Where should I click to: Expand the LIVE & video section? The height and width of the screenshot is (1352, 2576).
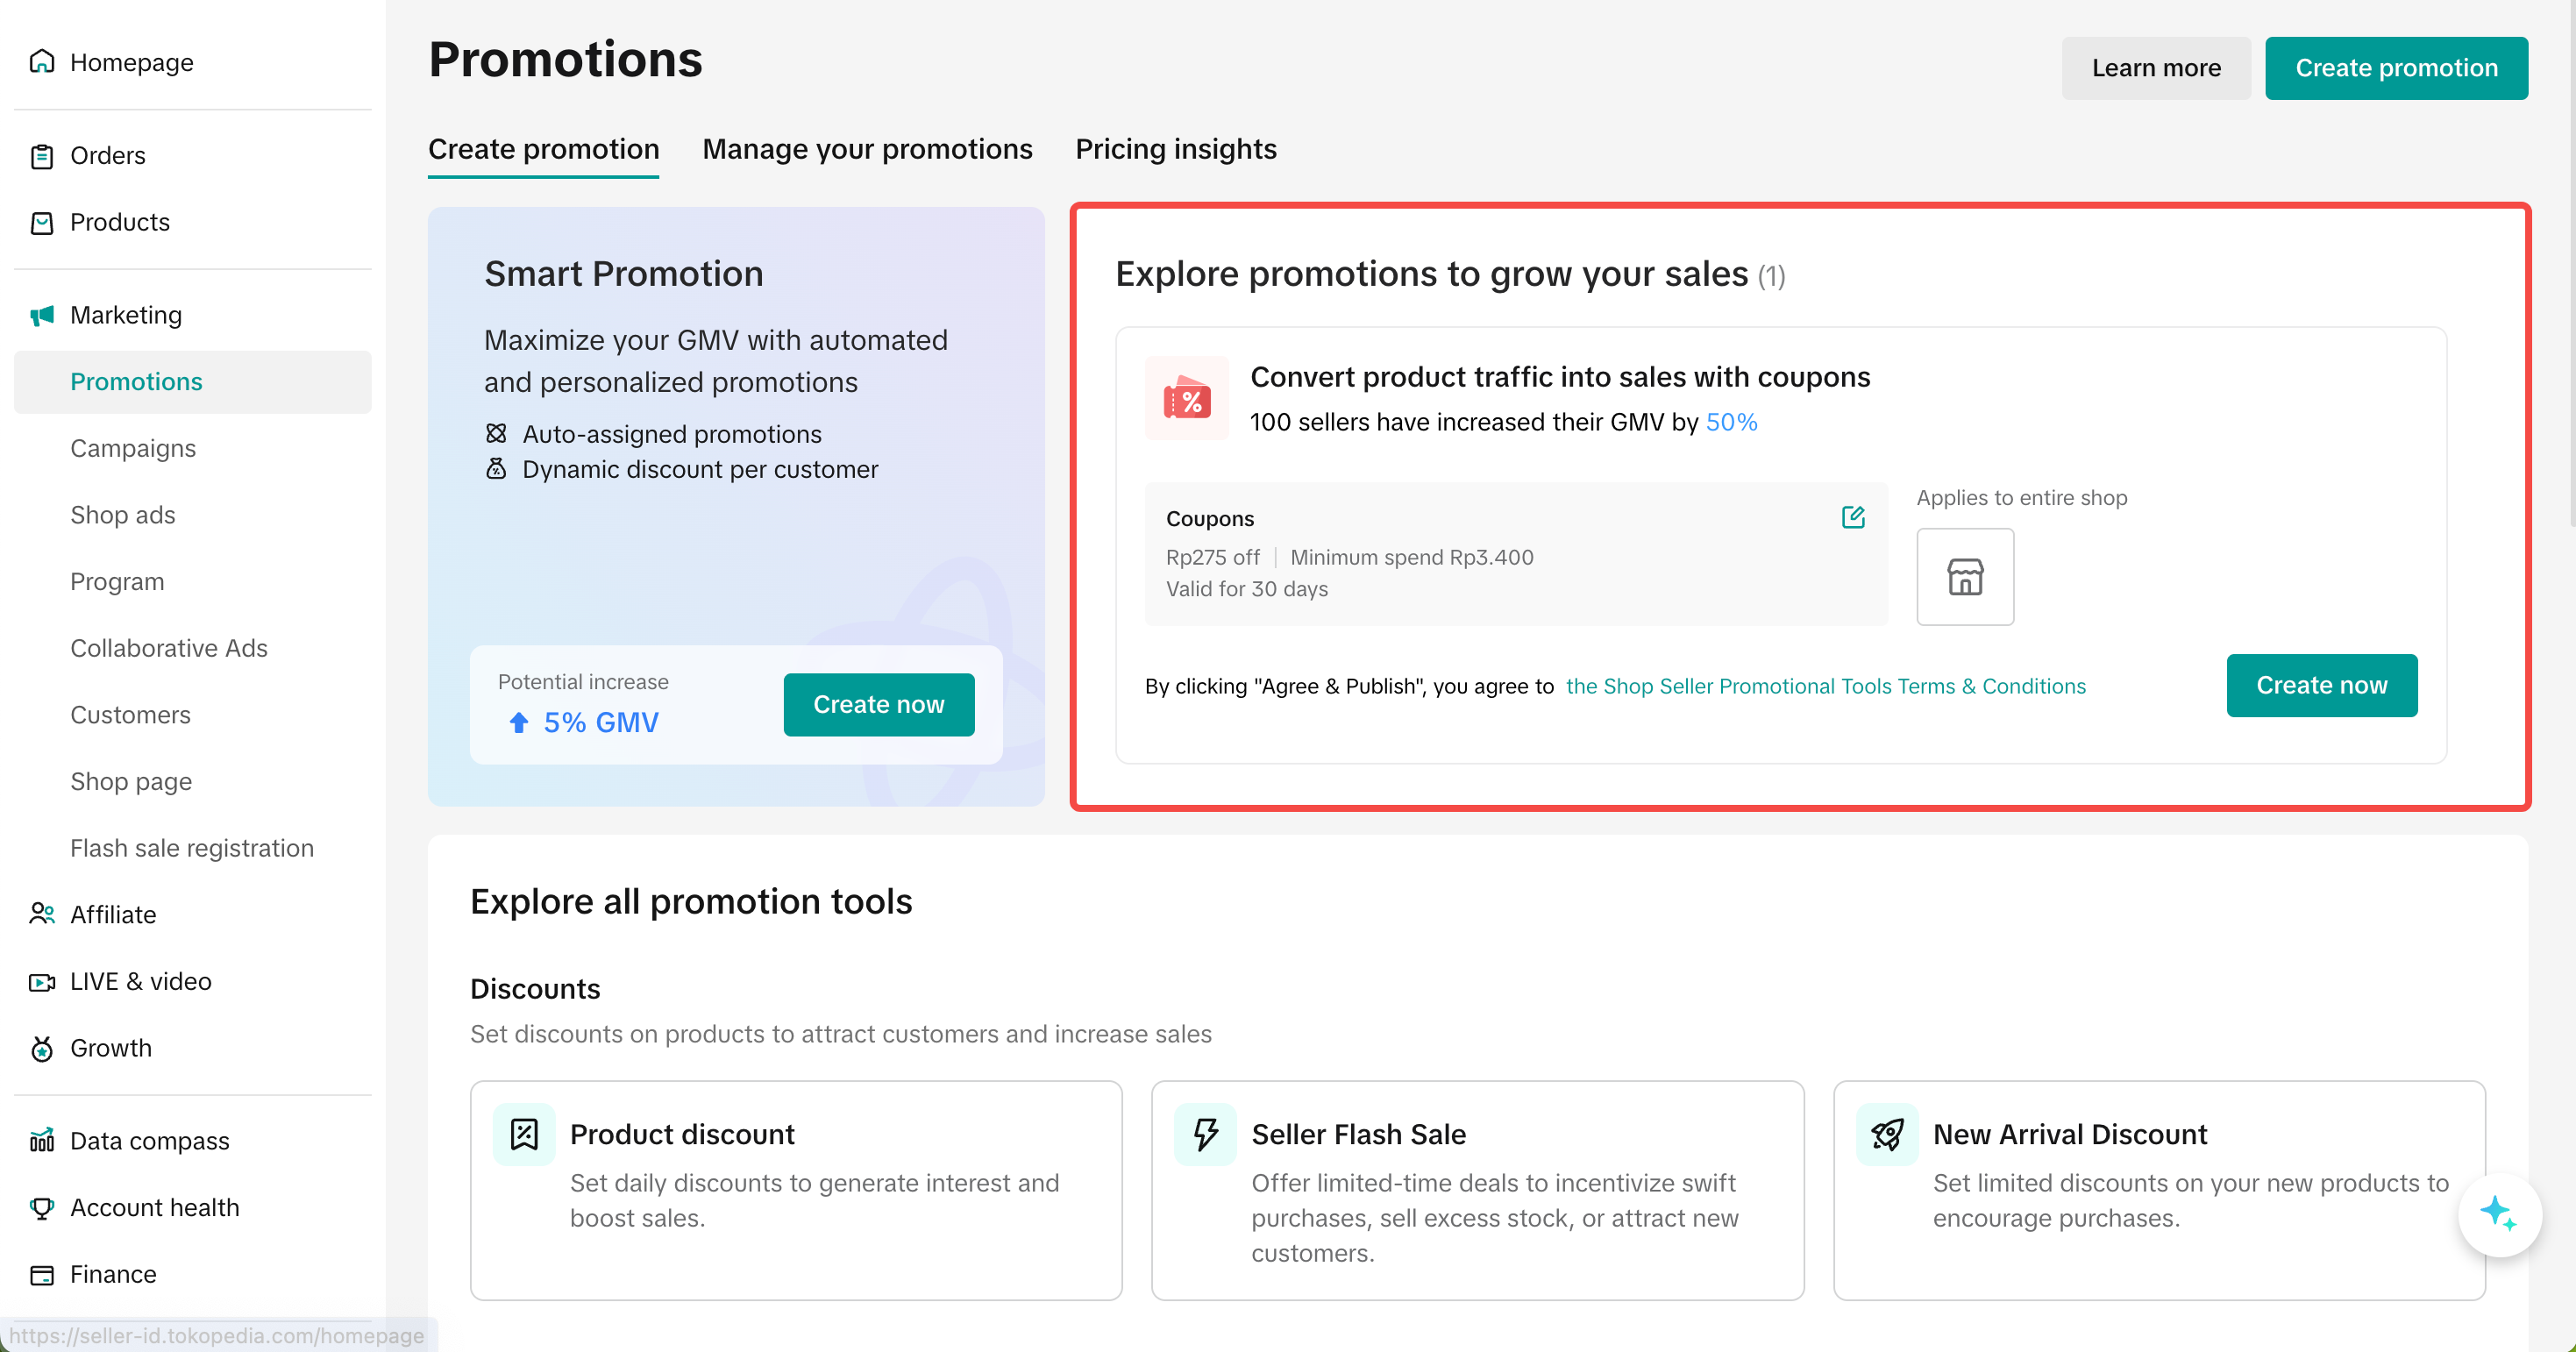tap(140, 981)
